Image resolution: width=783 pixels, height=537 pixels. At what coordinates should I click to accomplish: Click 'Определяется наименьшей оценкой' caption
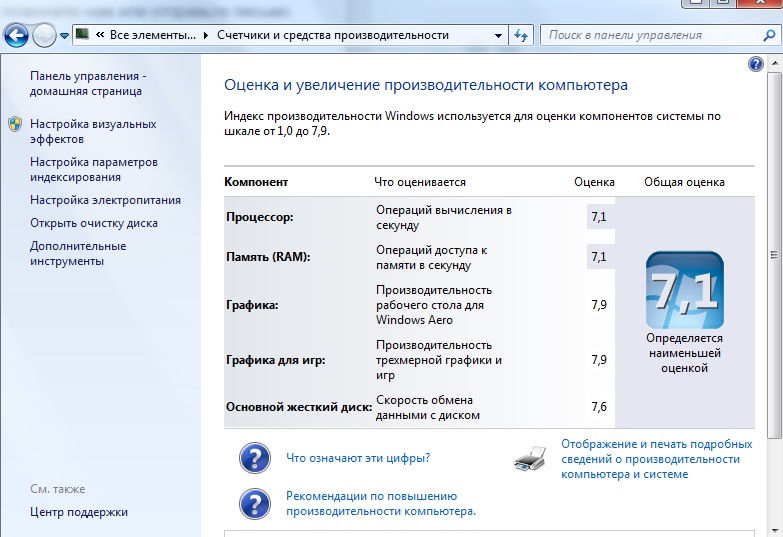pyautogui.click(x=685, y=353)
